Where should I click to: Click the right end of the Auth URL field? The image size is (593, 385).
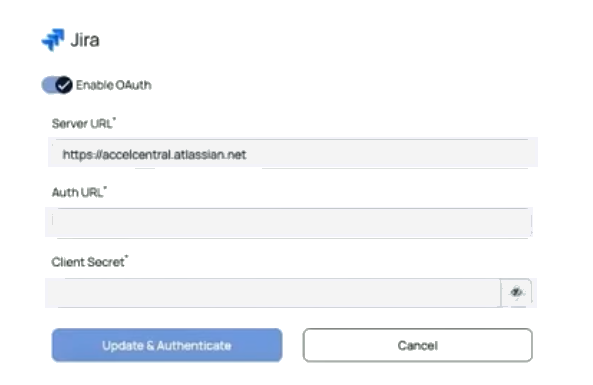point(524,222)
